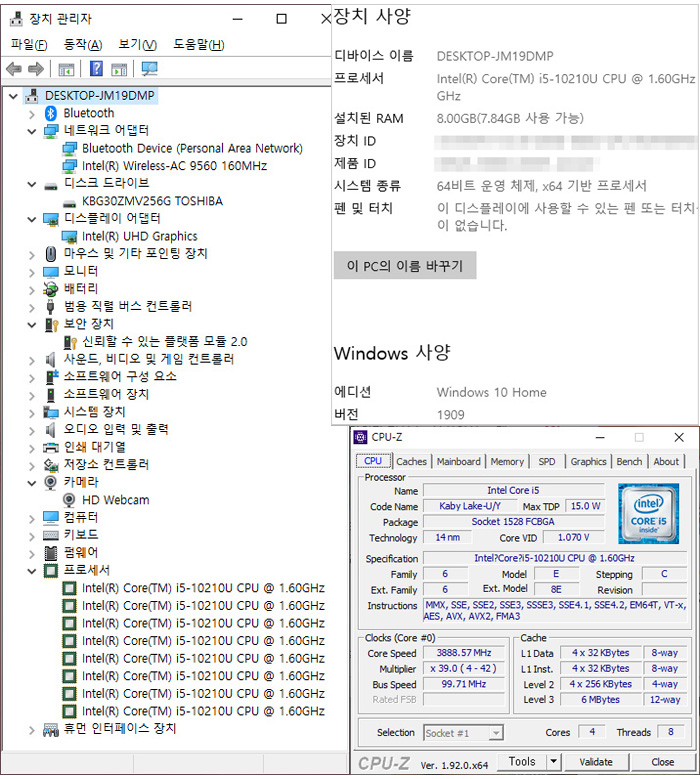Click the 디스크 드라이브 category icon
This screenshot has width=700, height=779.
(x=51, y=187)
